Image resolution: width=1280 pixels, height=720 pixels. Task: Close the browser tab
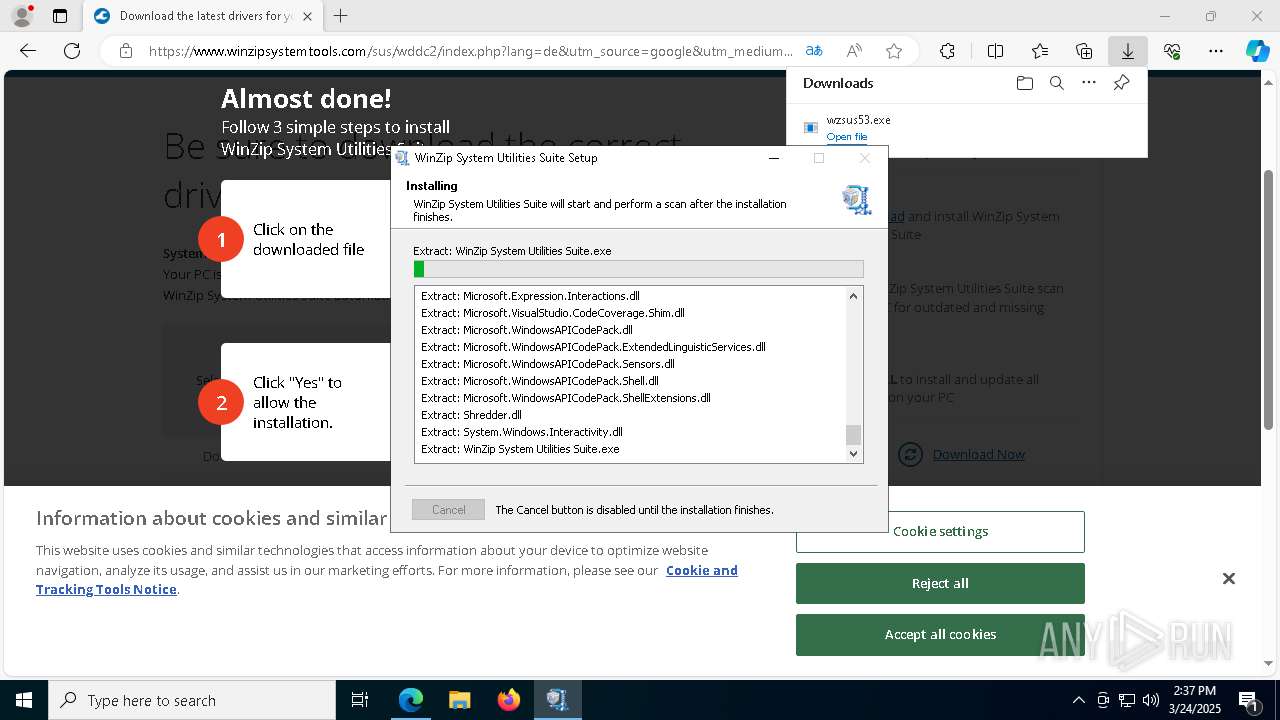pyautogui.click(x=307, y=16)
